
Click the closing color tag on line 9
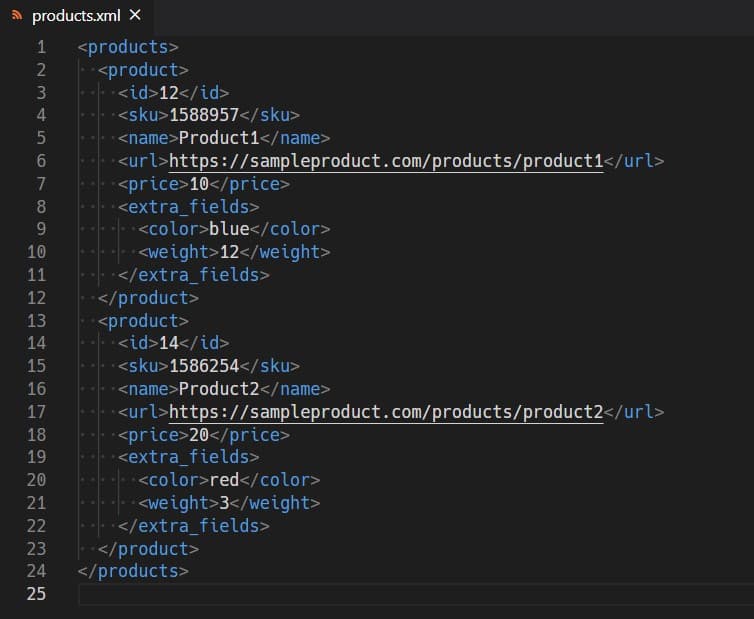(289, 229)
